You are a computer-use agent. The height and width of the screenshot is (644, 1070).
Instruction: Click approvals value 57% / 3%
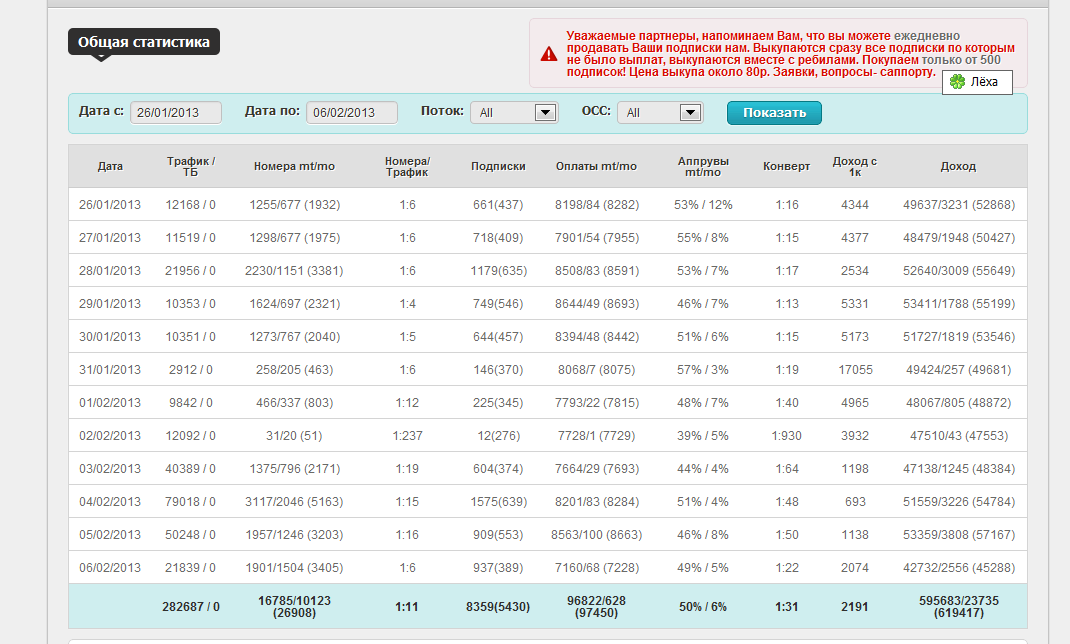[x=703, y=370]
